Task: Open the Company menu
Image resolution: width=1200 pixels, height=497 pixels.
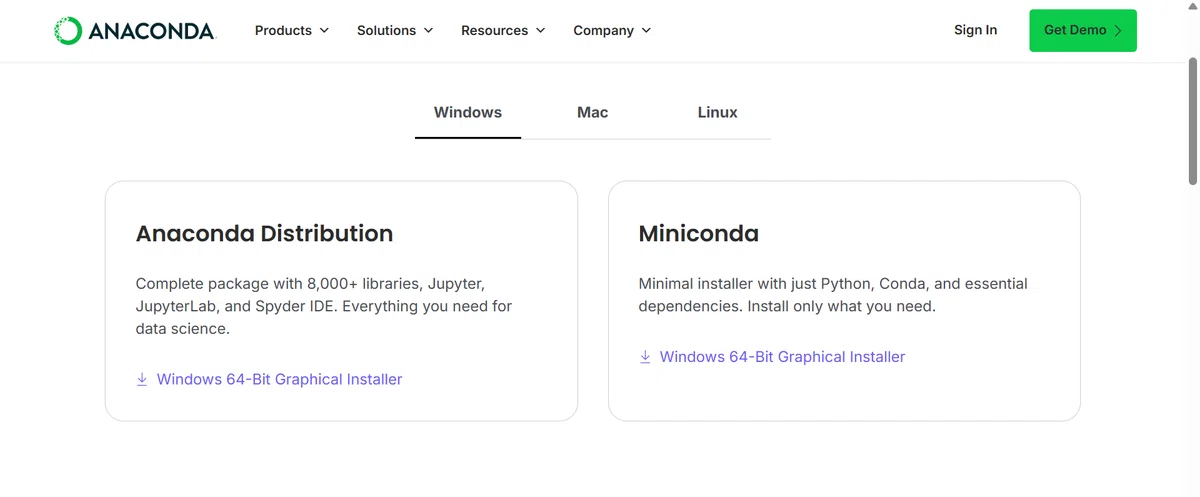Action: [x=612, y=30]
